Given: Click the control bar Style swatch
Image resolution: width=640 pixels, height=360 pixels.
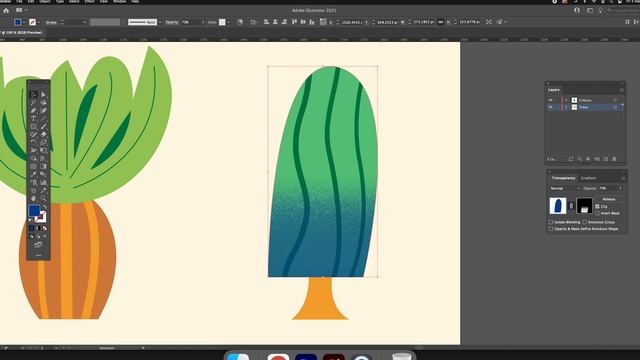Looking at the screenshot, I should [x=222, y=22].
